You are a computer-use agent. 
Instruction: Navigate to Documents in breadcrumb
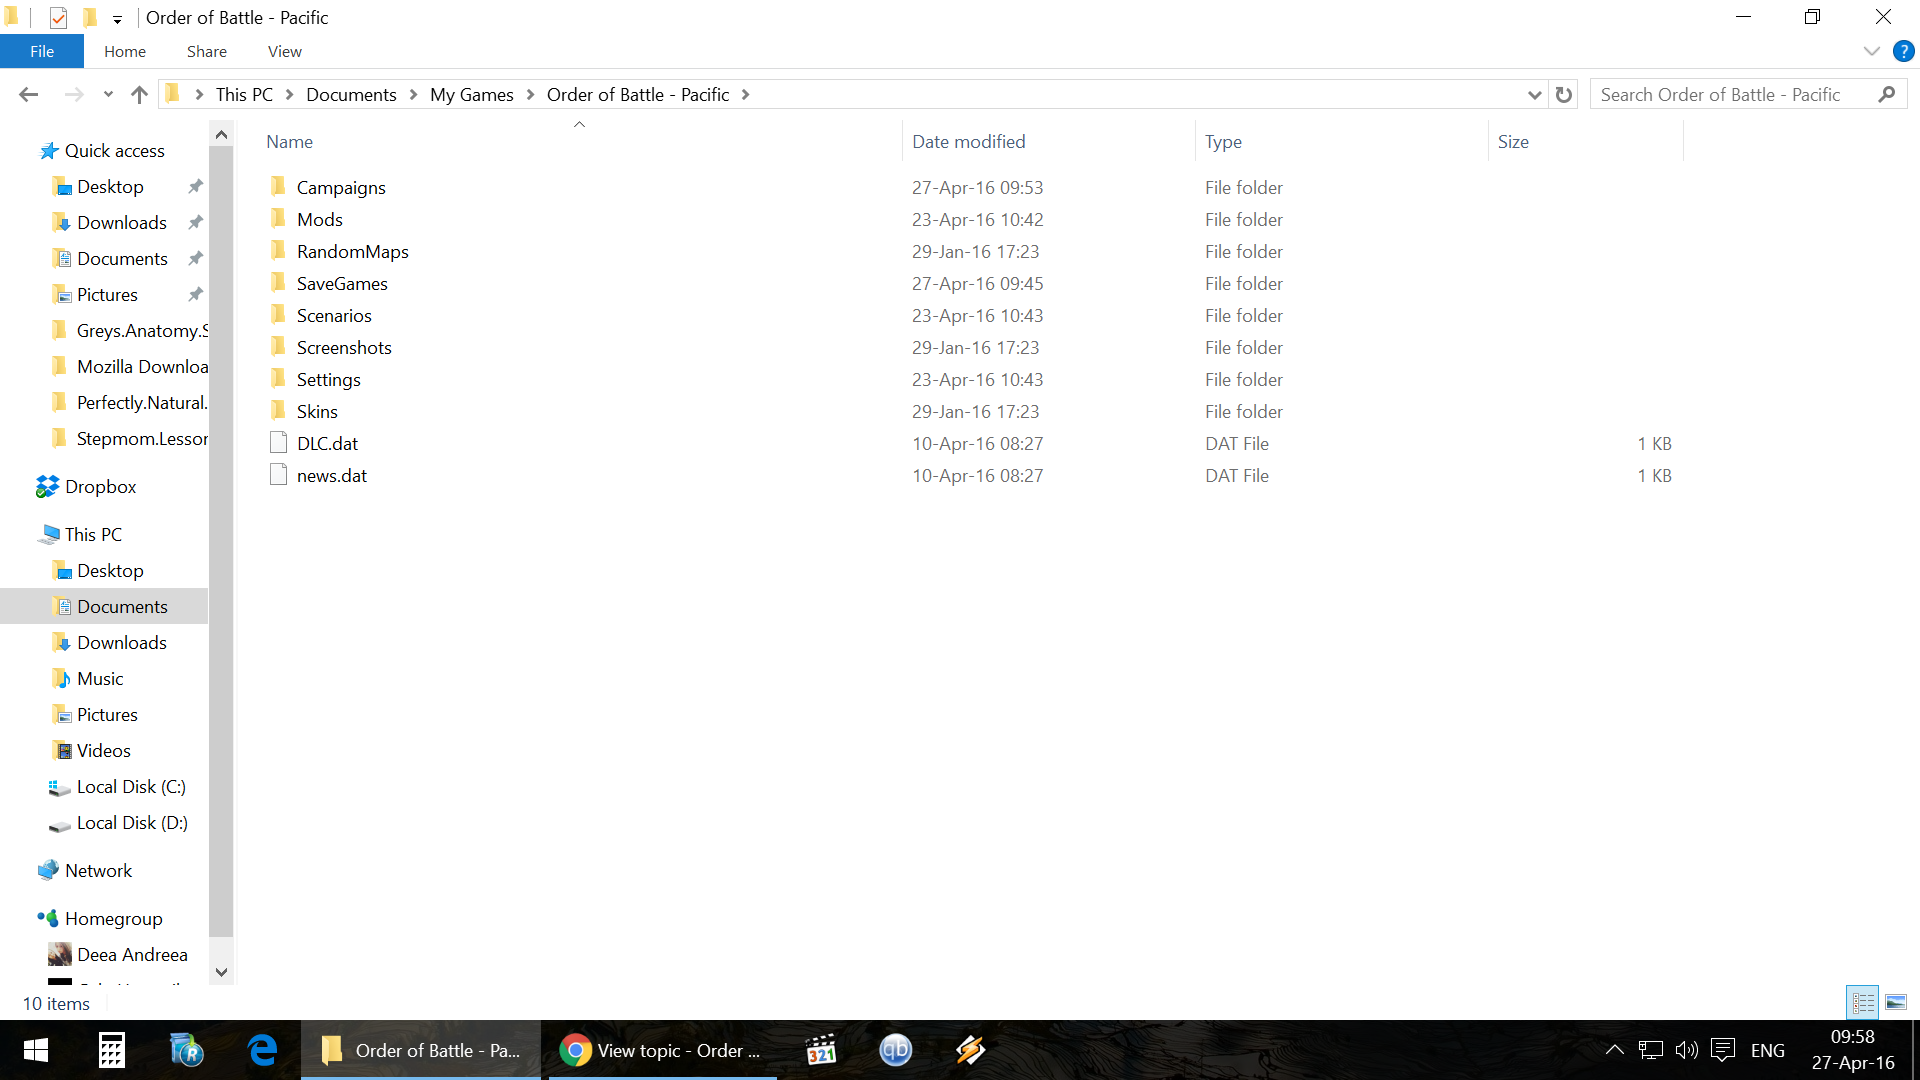pyautogui.click(x=351, y=94)
